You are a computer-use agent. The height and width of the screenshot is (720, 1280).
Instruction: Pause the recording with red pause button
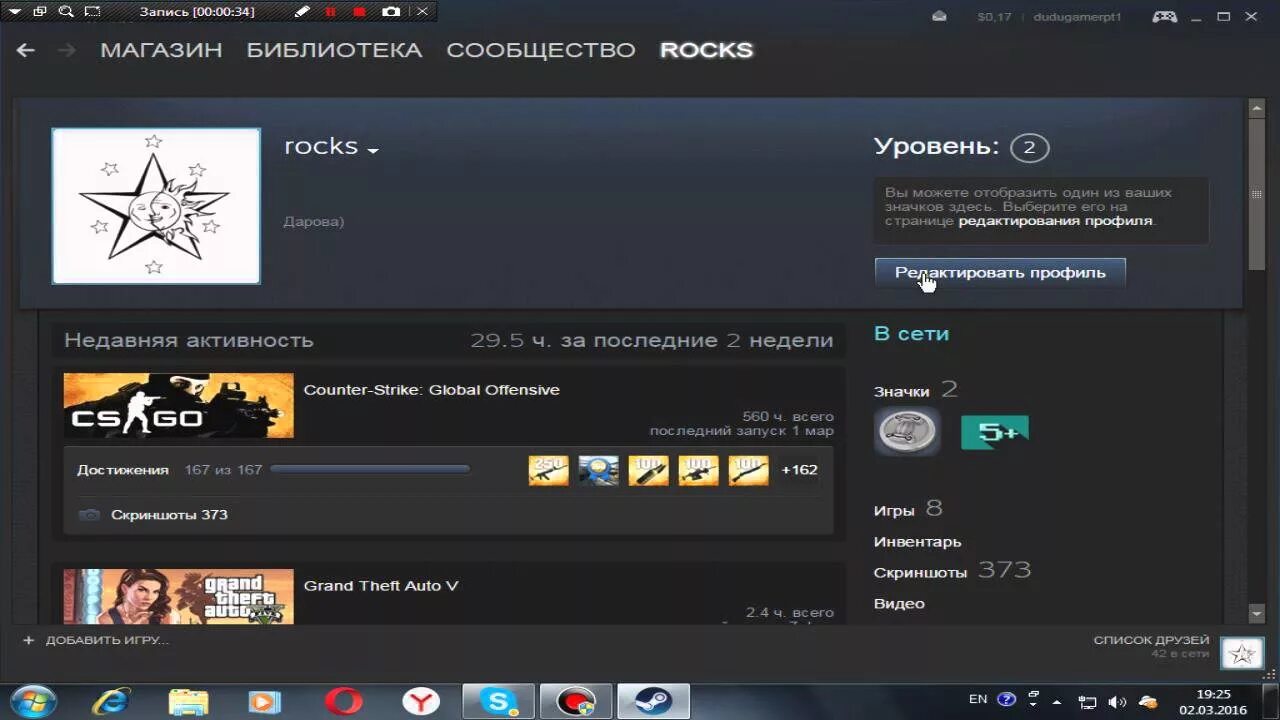[330, 12]
